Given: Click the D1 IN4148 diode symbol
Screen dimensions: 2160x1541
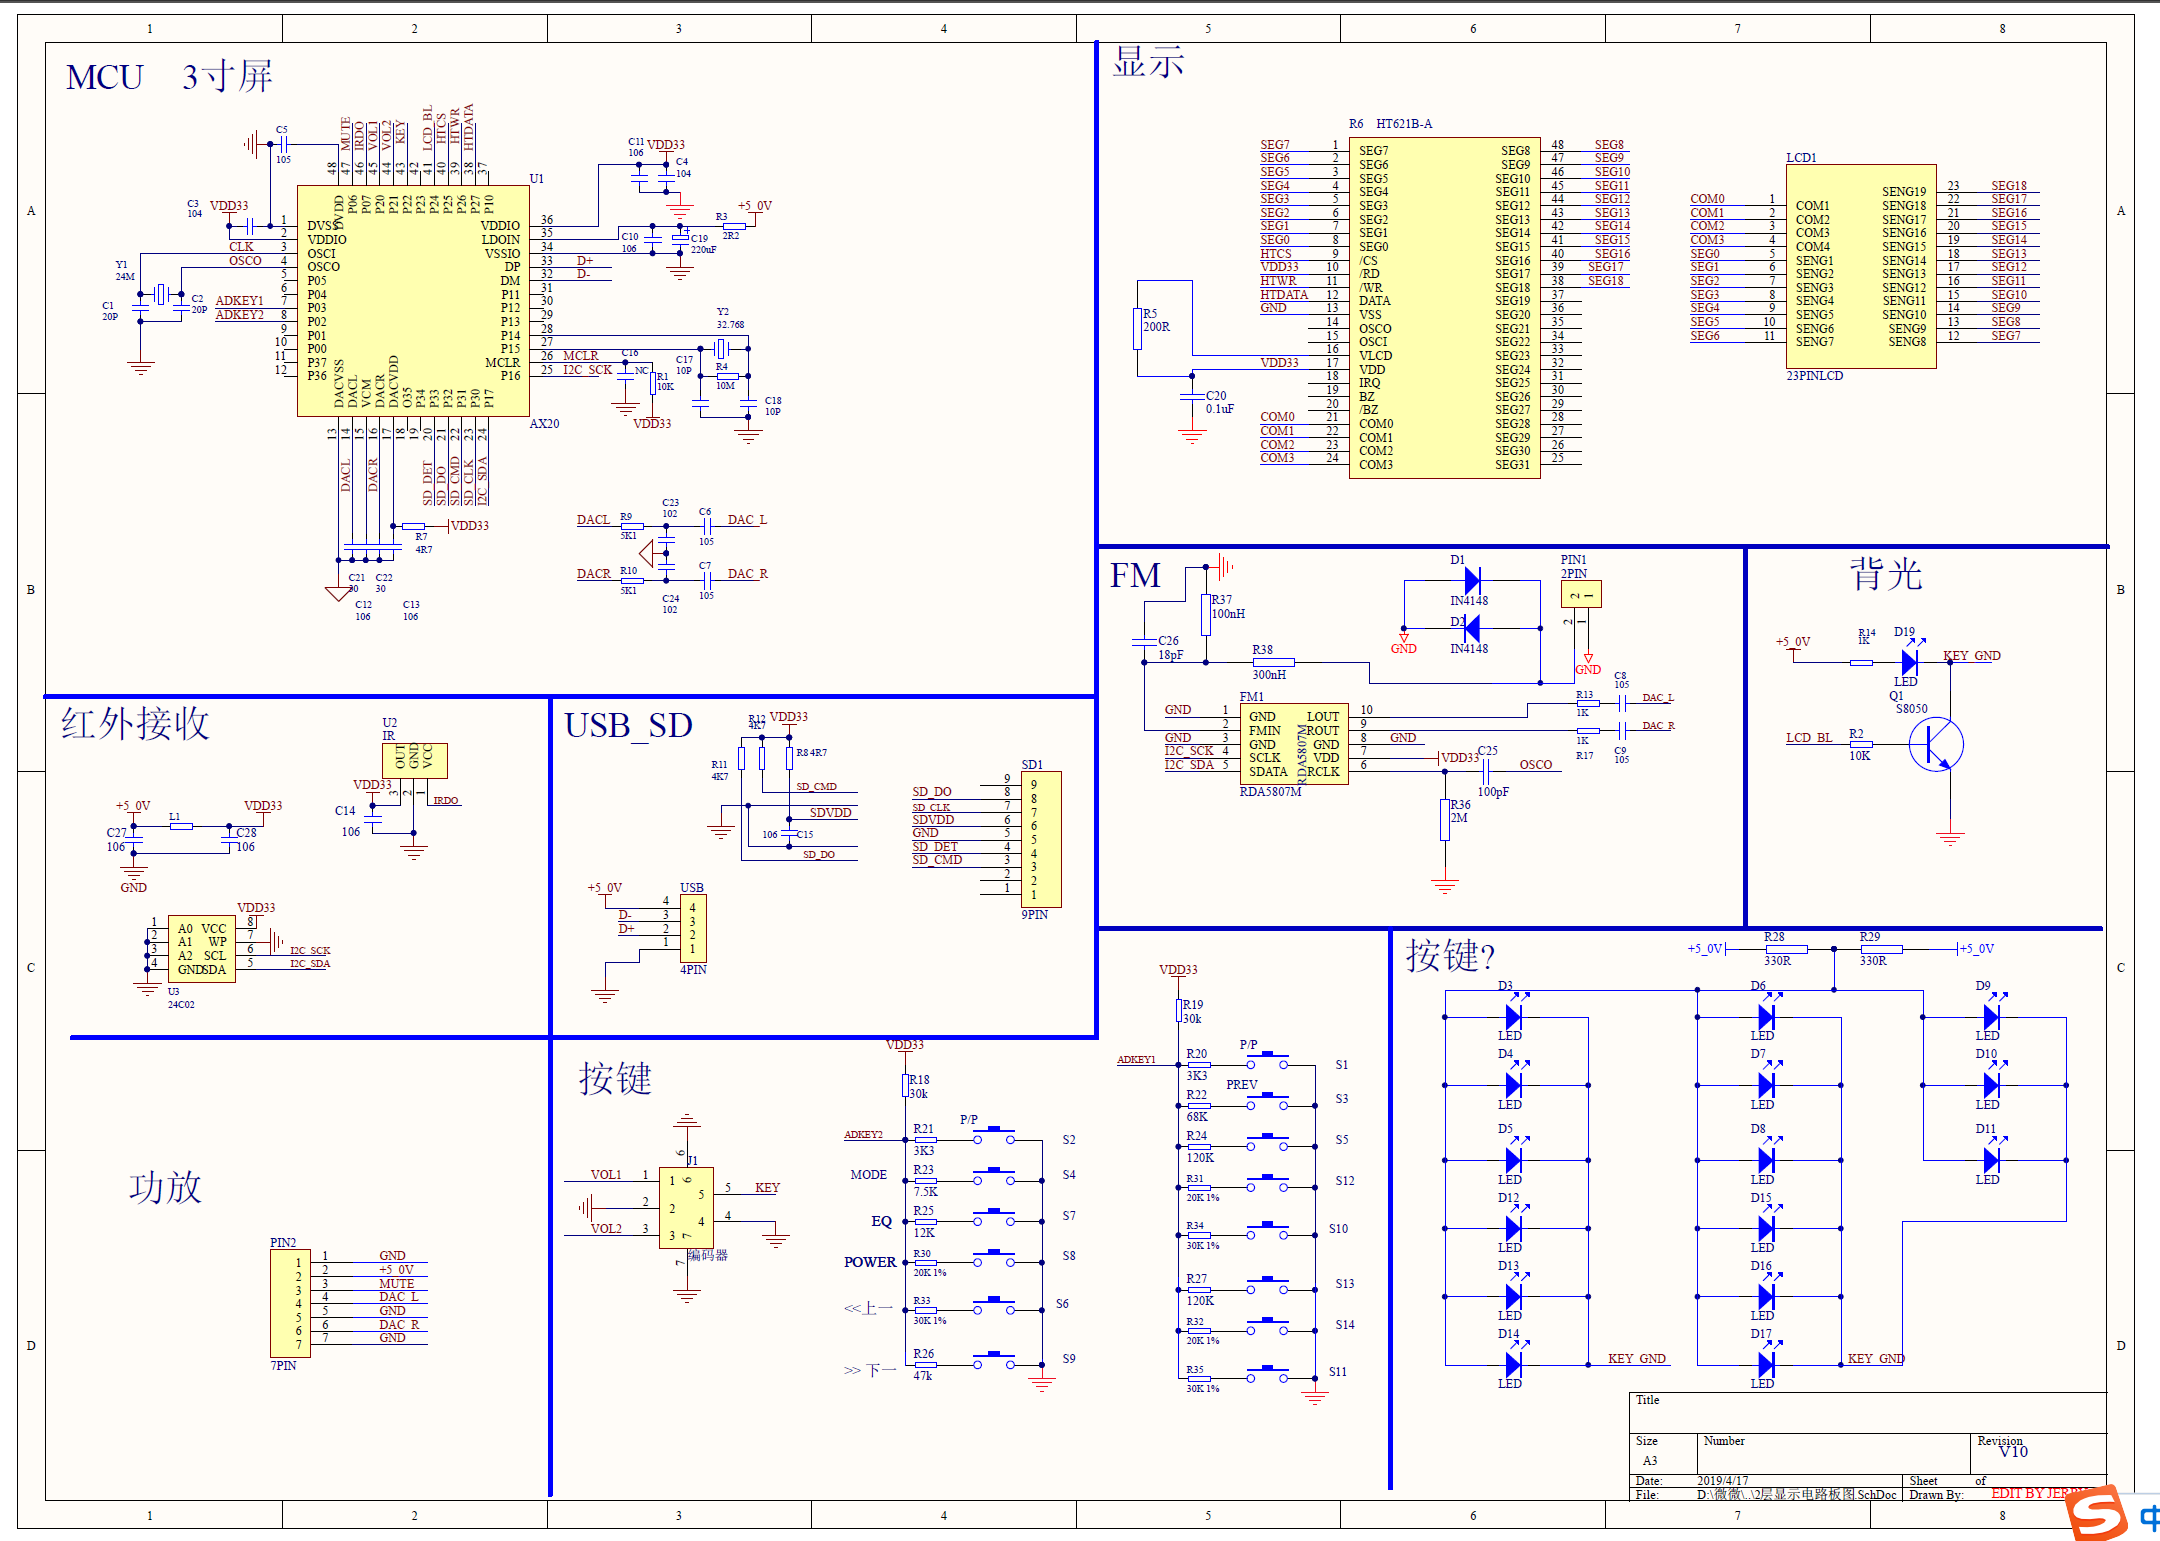Looking at the screenshot, I should click(x=1471, y=580).
